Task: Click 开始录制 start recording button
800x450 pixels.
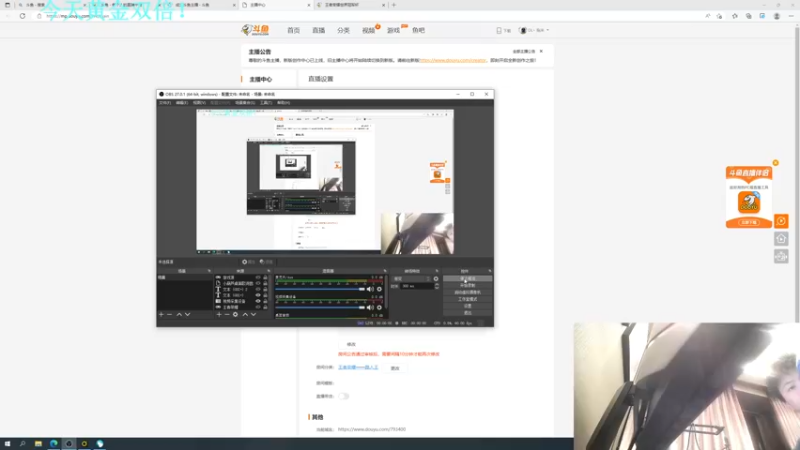Action: tap(467, 286)
